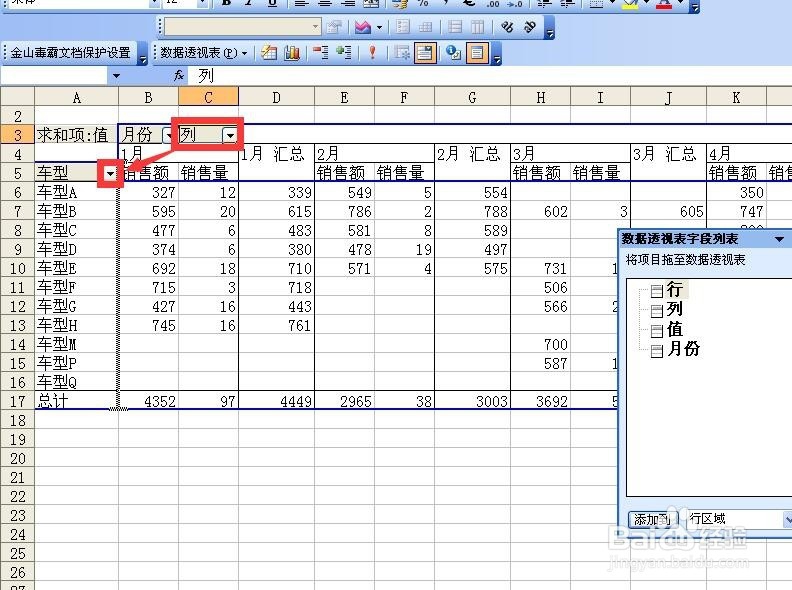
Task: Click the 总计 row label
Action: pyautogui.click(x=76, y=401)
